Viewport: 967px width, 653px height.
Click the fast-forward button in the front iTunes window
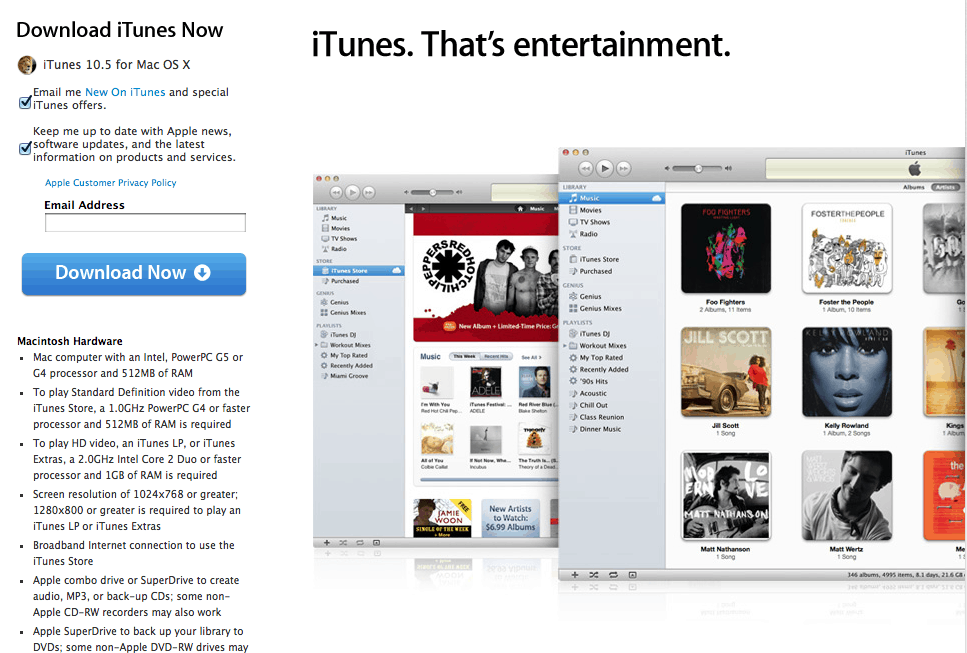point(623,168)
